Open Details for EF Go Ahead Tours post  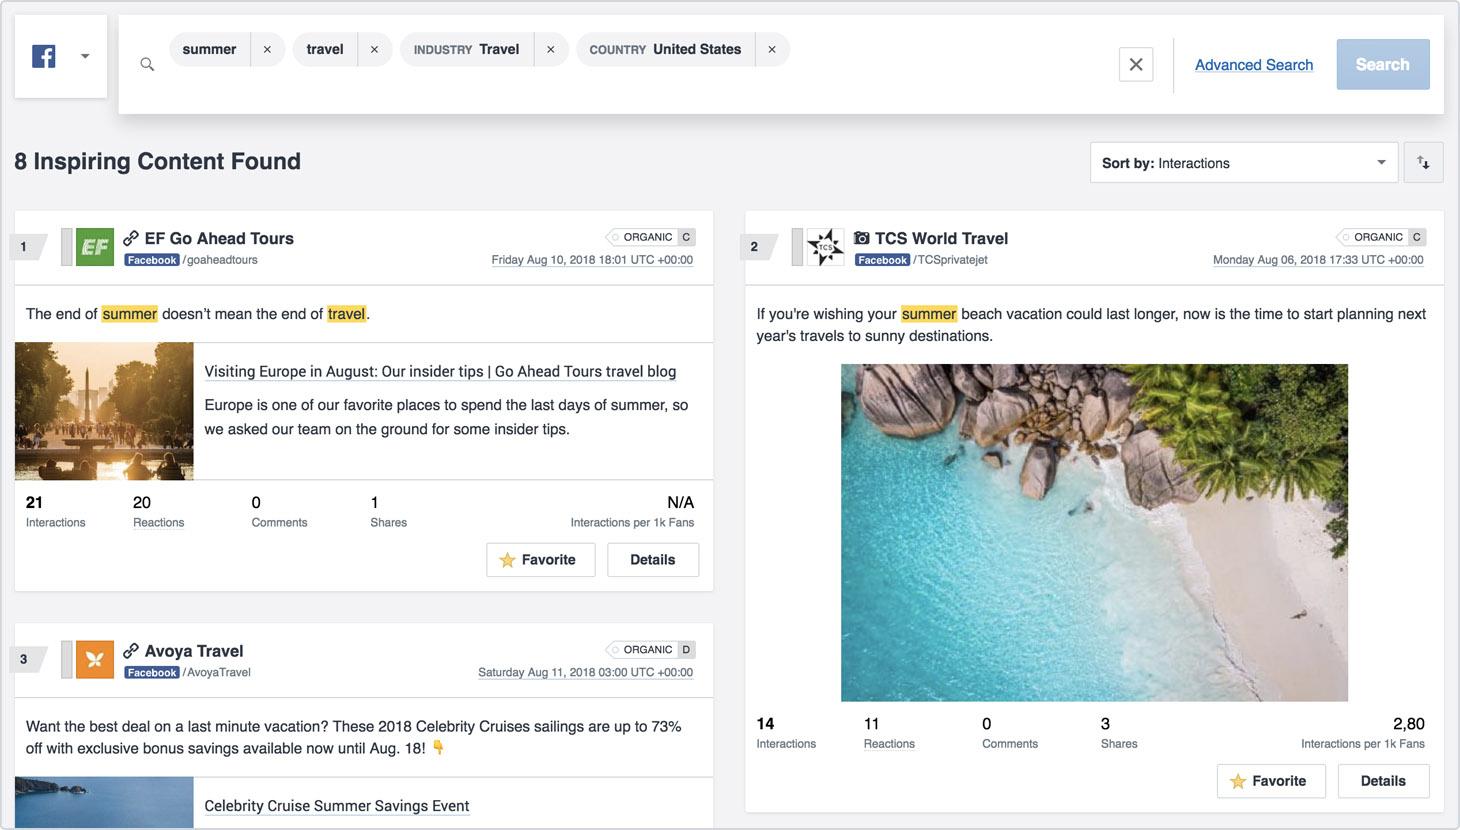click(653, 560)
